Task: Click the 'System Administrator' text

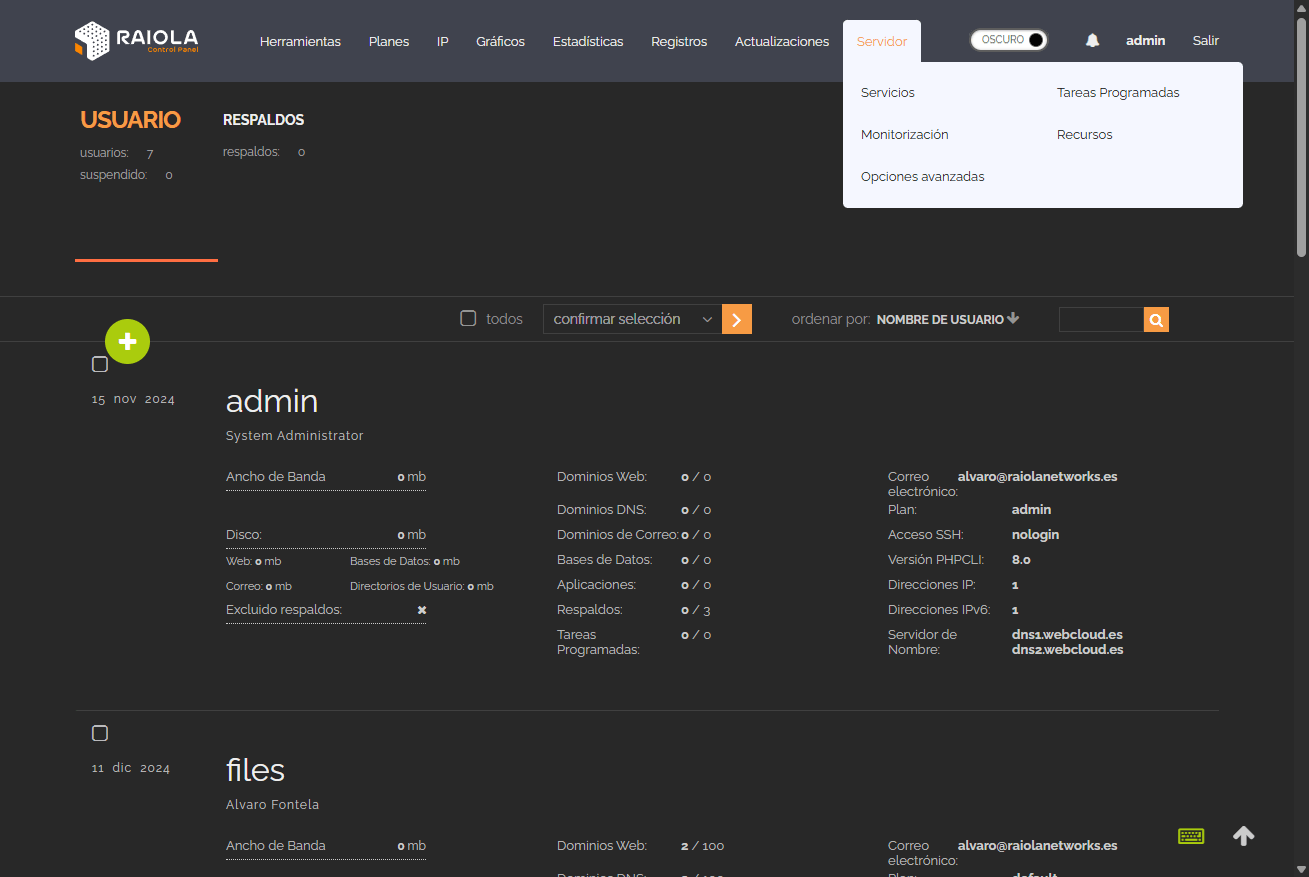Action: point(295,436)
